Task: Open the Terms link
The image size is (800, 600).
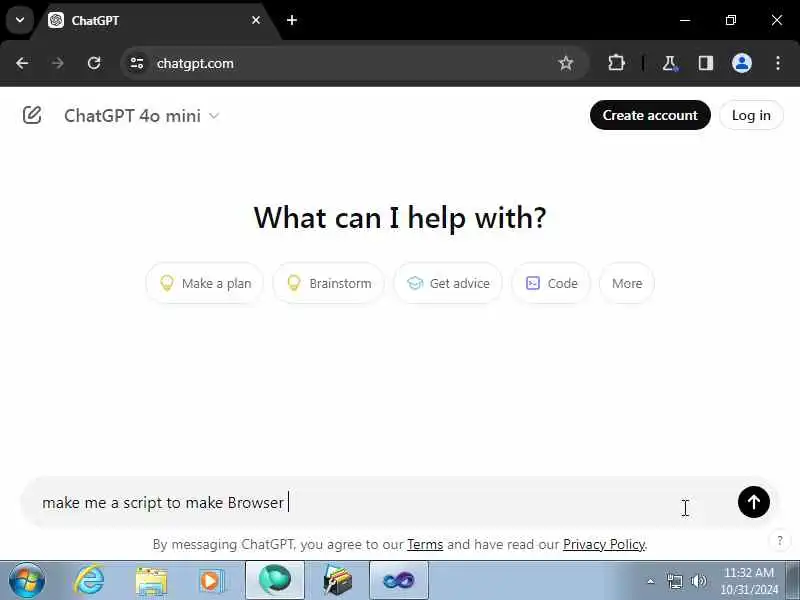Action: coord(425,544)
